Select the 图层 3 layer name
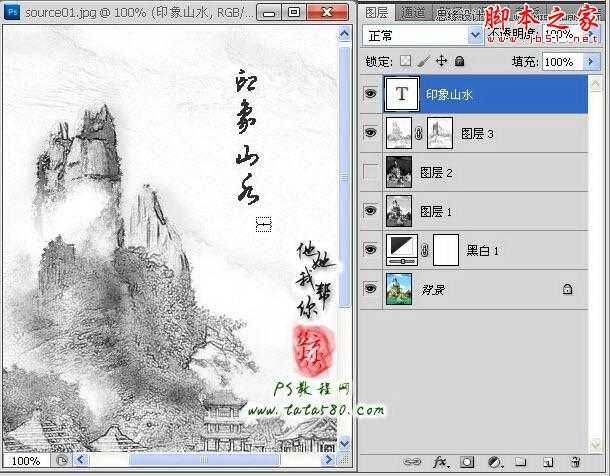The image size is (610, 476). [477, 134]
